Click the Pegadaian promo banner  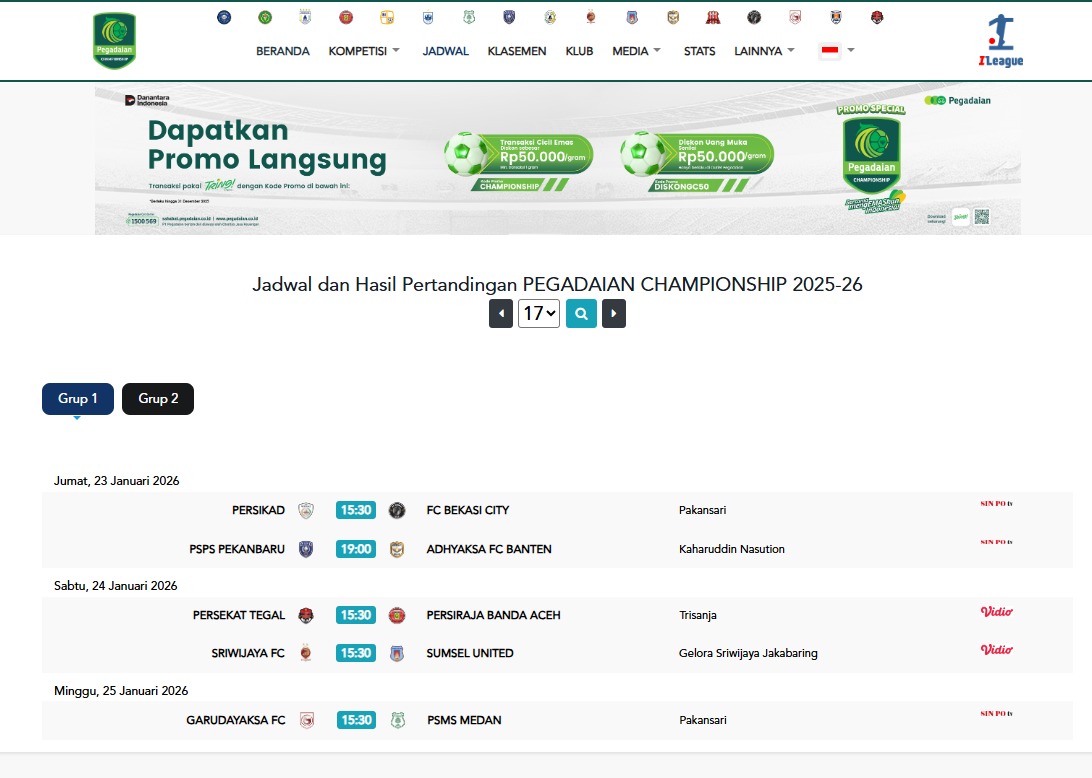pos(557,159)
